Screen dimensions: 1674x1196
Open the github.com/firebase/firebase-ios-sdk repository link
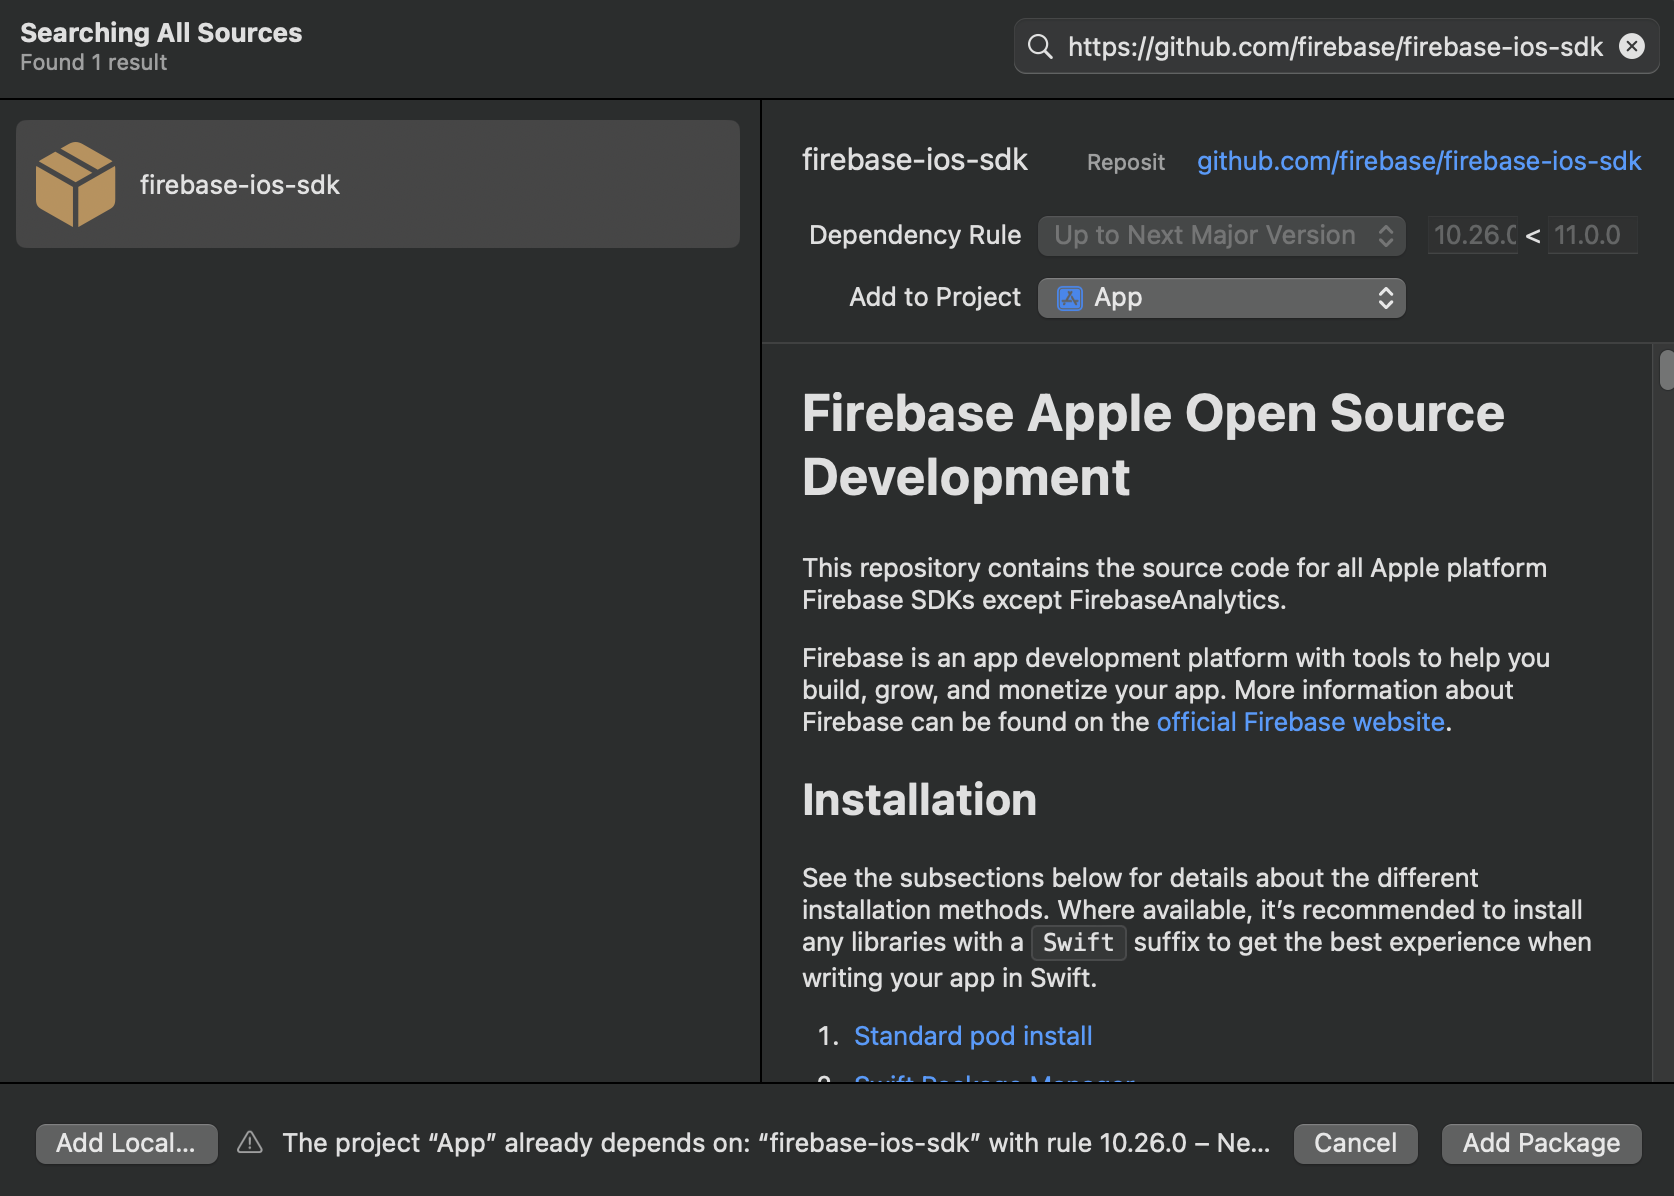point(1418,161)
